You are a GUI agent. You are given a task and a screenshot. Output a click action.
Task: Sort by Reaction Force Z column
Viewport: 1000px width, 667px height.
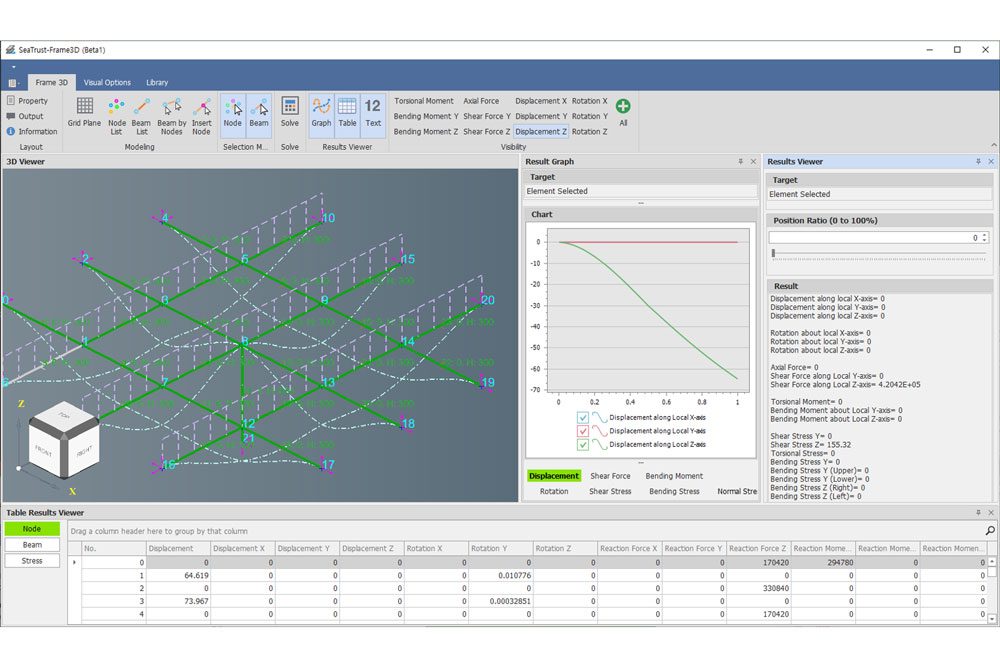coord(758,548)
